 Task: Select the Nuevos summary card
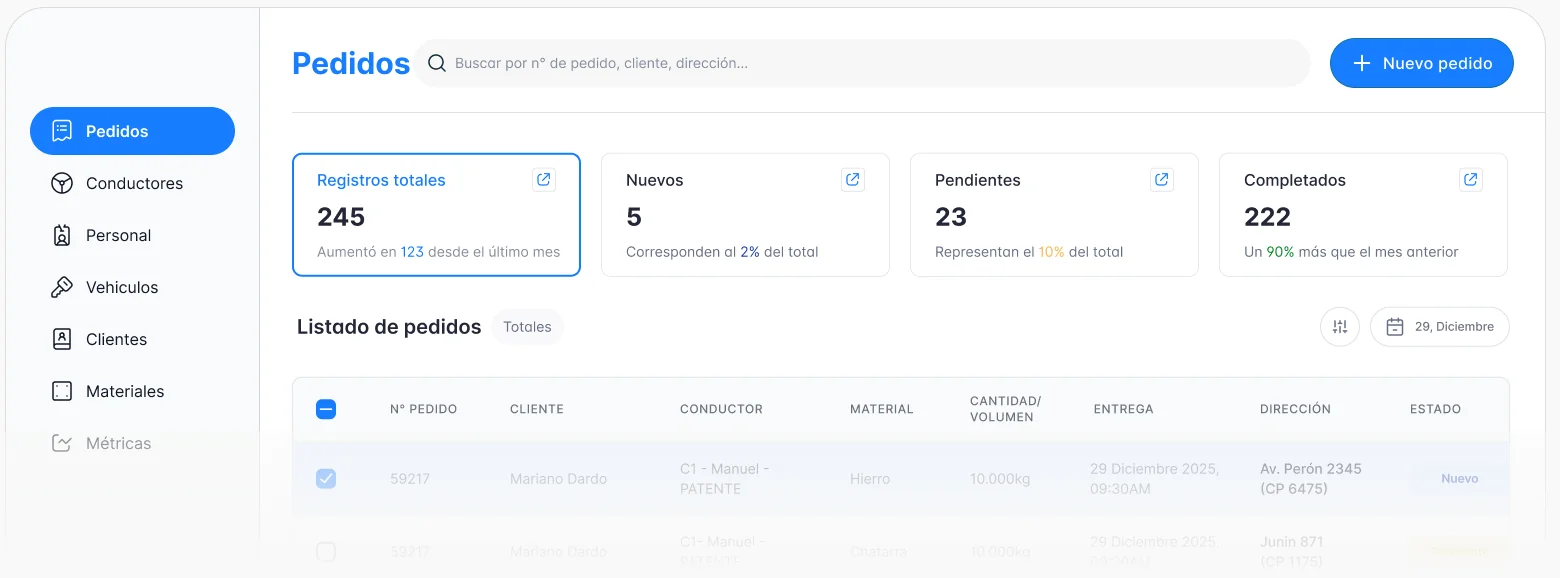745,215
